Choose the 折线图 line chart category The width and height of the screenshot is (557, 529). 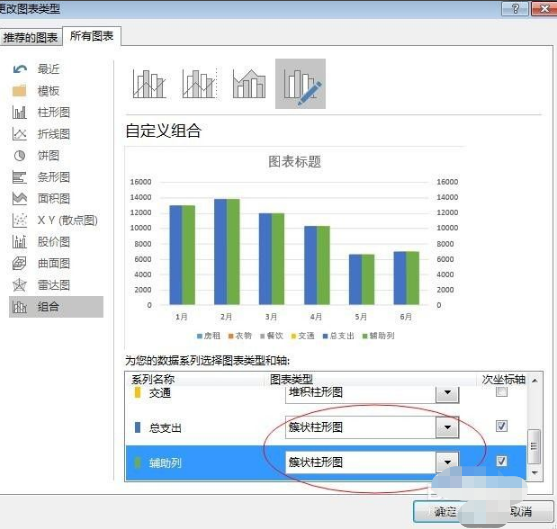(x=53, y=134)
